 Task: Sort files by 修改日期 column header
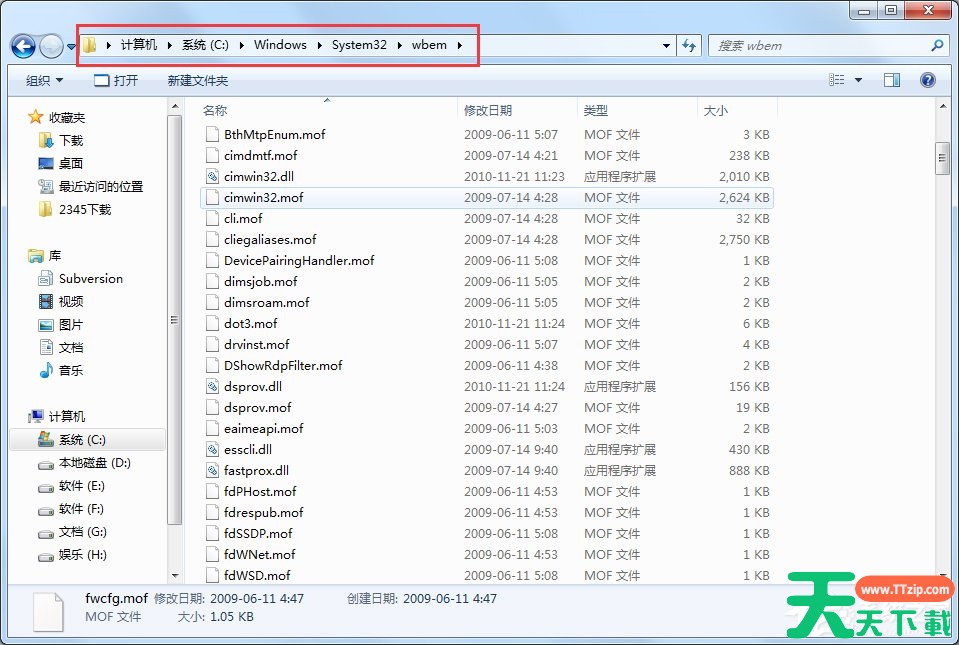(487, 110)
